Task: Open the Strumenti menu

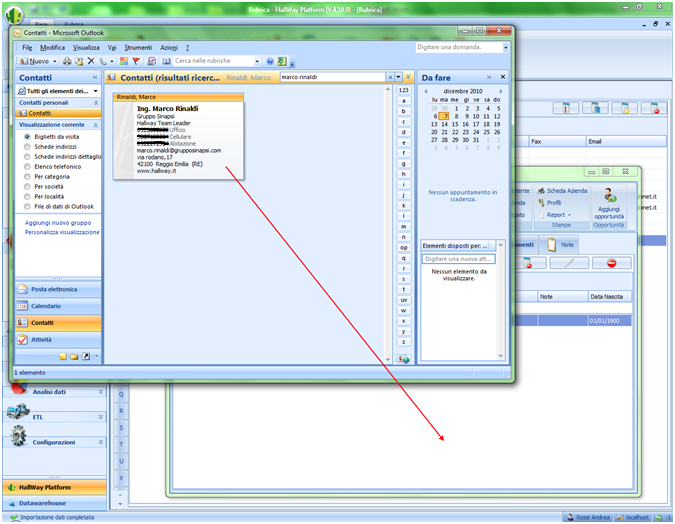Action: [x=138, y=48]
